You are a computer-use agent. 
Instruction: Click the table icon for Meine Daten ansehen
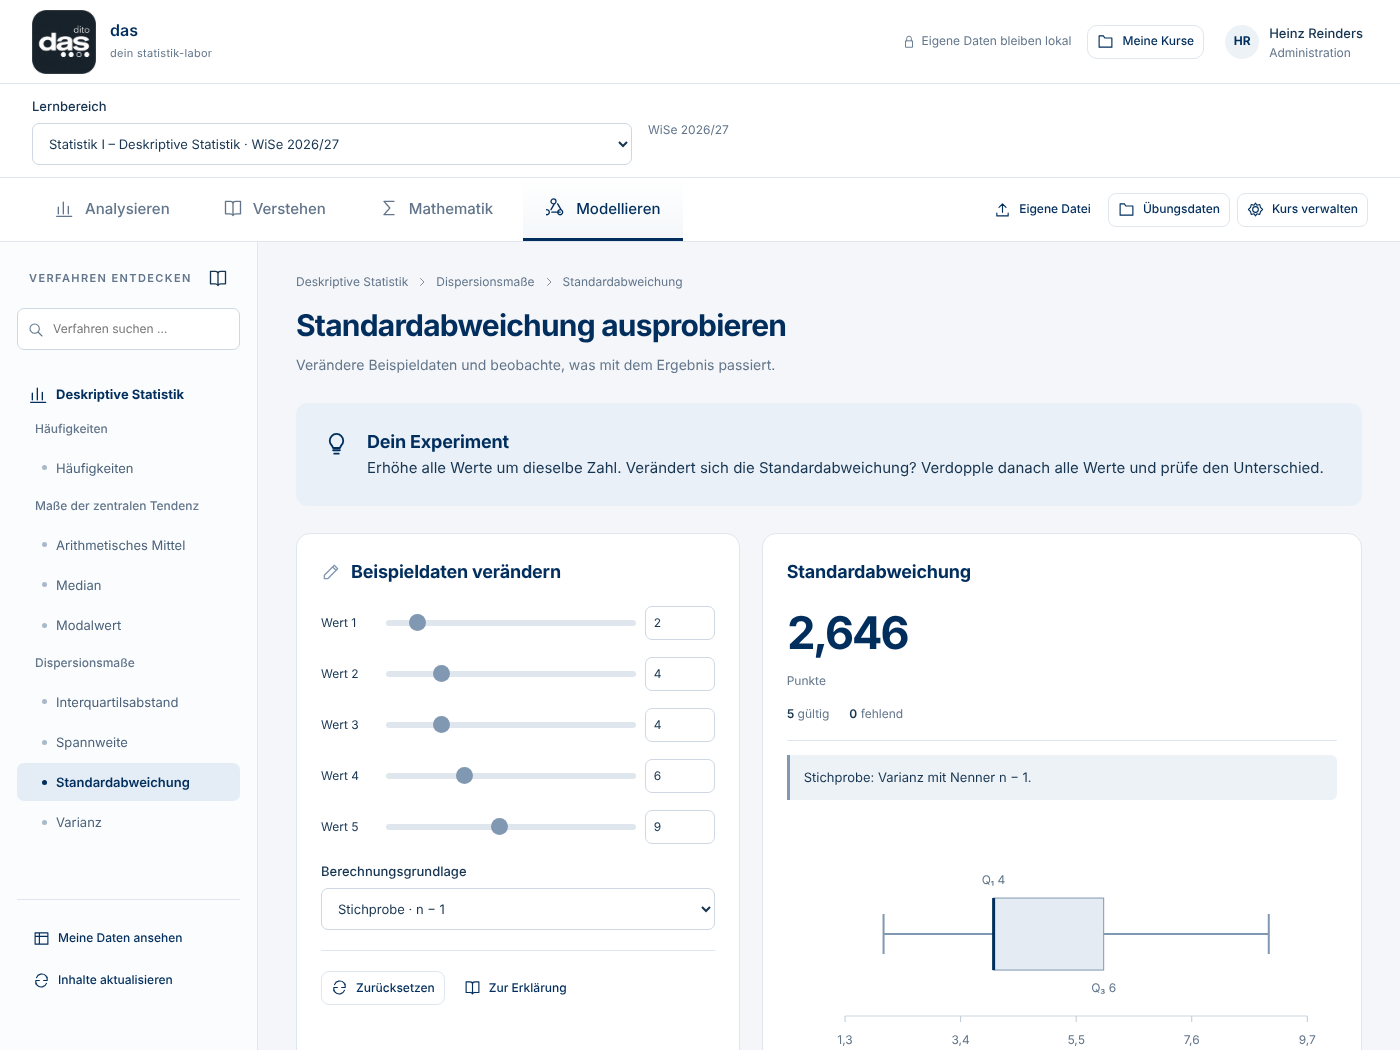(41, 938)
